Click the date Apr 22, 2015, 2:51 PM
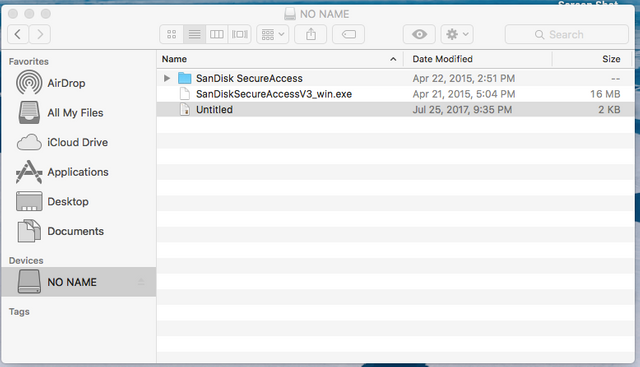Screen dimensions: 640x367 click(x=464, y=78)
